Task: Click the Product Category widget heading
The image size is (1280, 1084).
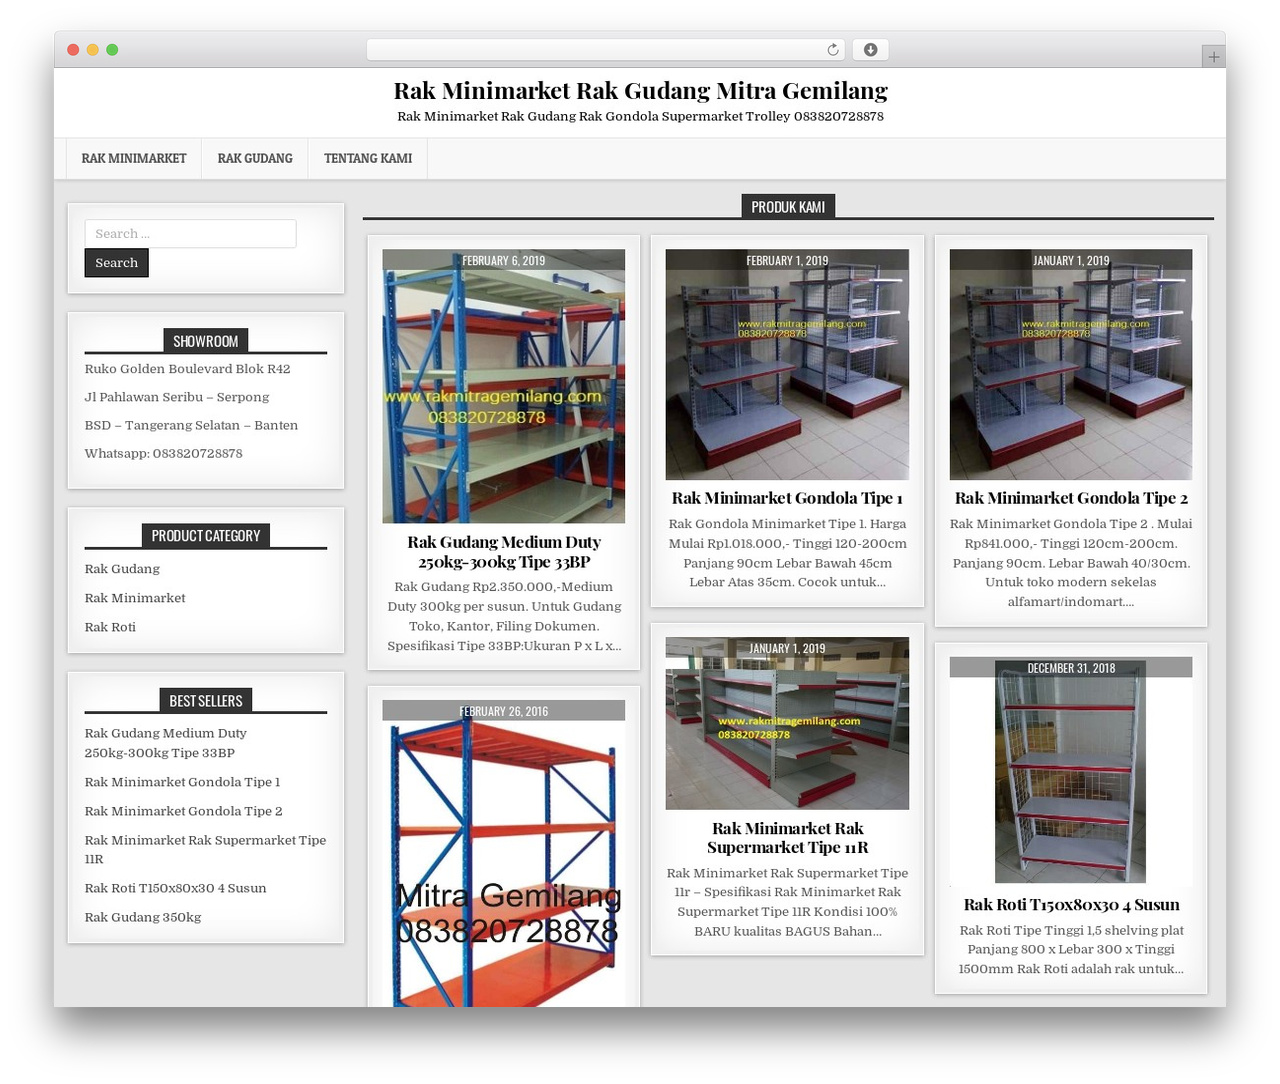Action: pos(205,536)
